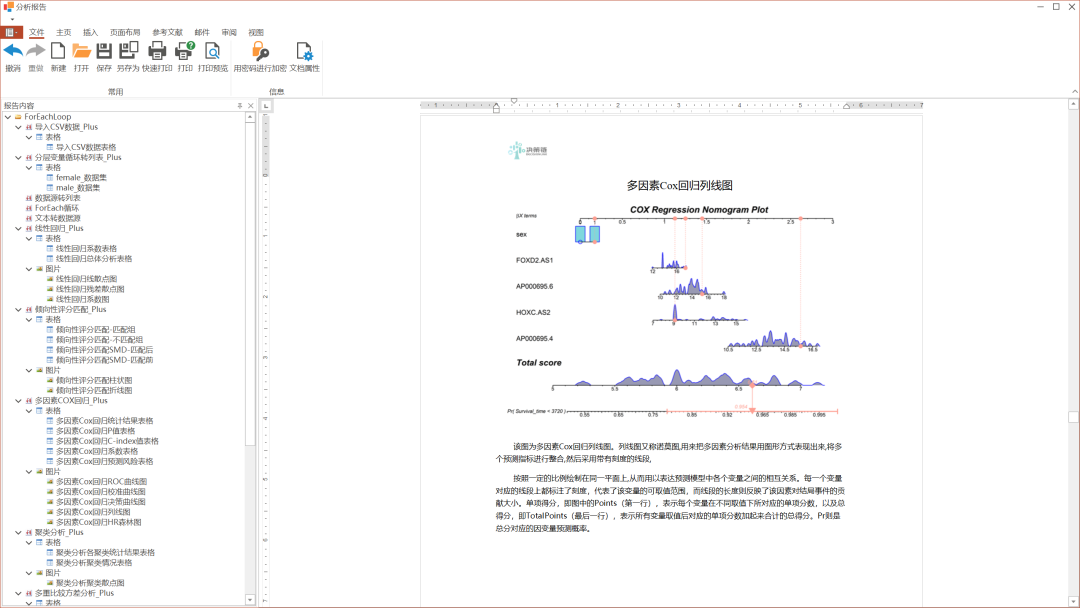Collapse the 聚类分析_Plus node
This screenshot has height=608, width=1080.
(18, 532)
